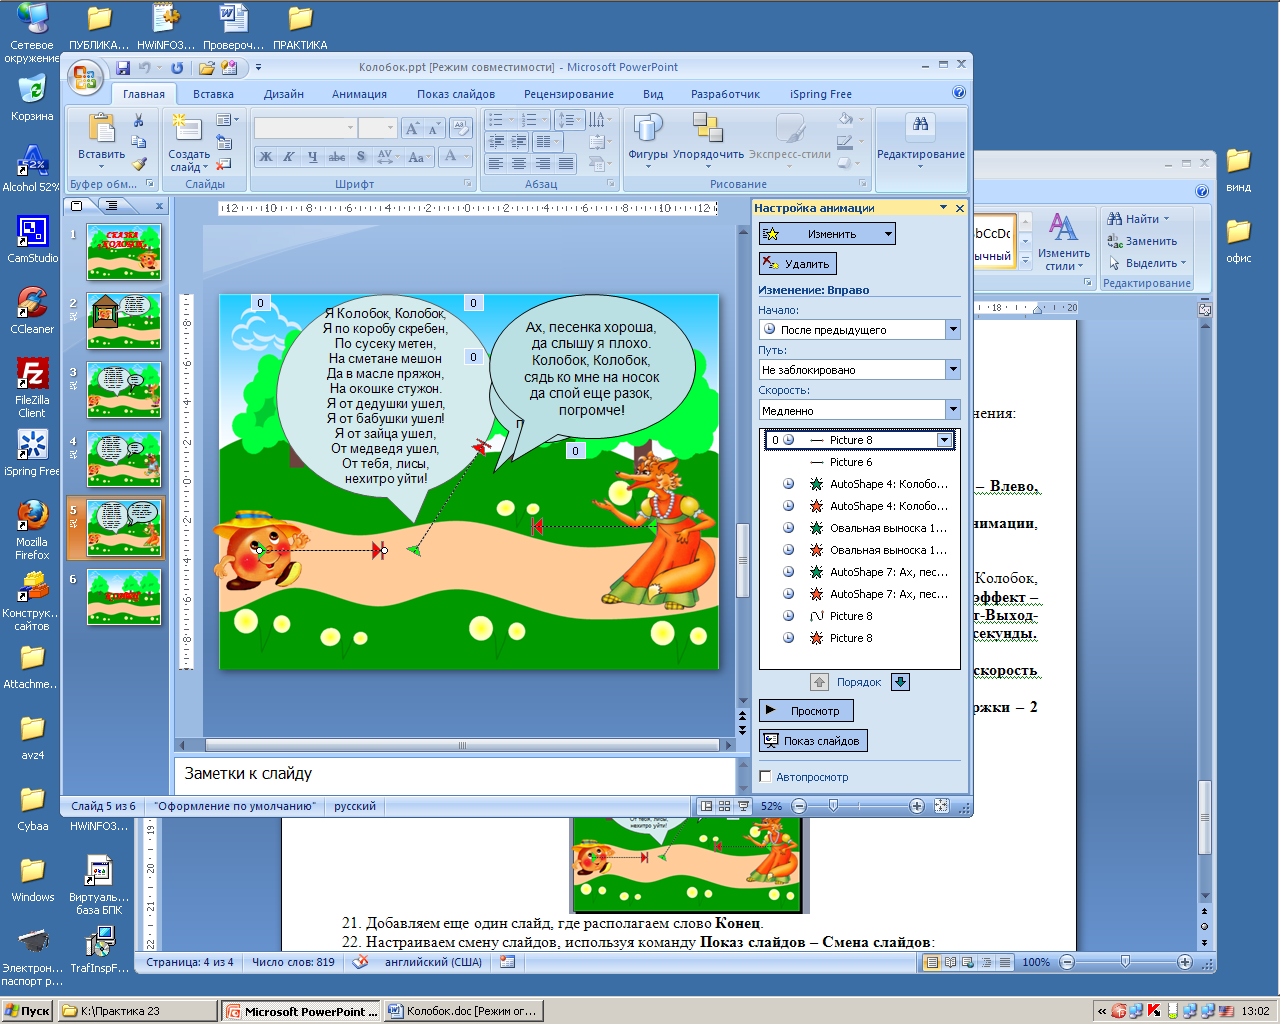Viewport: 1280px width, 1024px height.
Task: Toggle the Outline tab in left pane
Action: click(x=112, y=205)
